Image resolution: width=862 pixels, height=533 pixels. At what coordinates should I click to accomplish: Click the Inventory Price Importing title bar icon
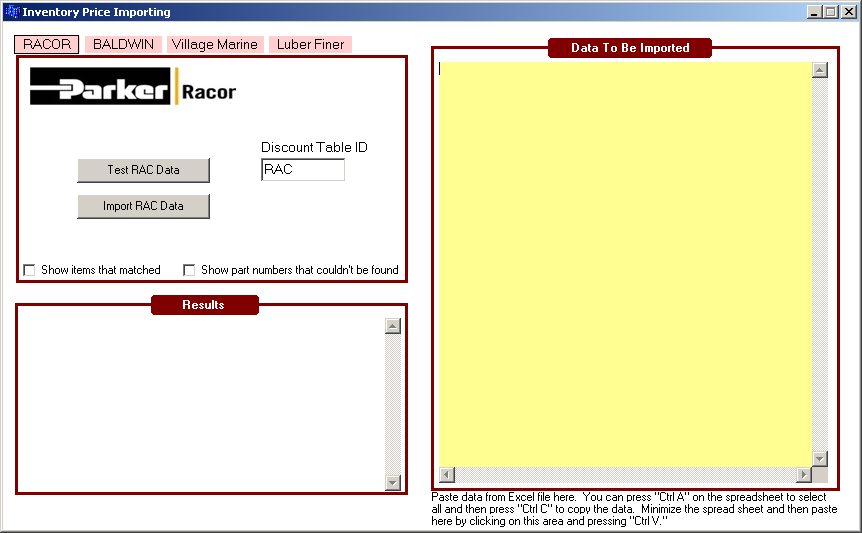(x=12, y=12)
